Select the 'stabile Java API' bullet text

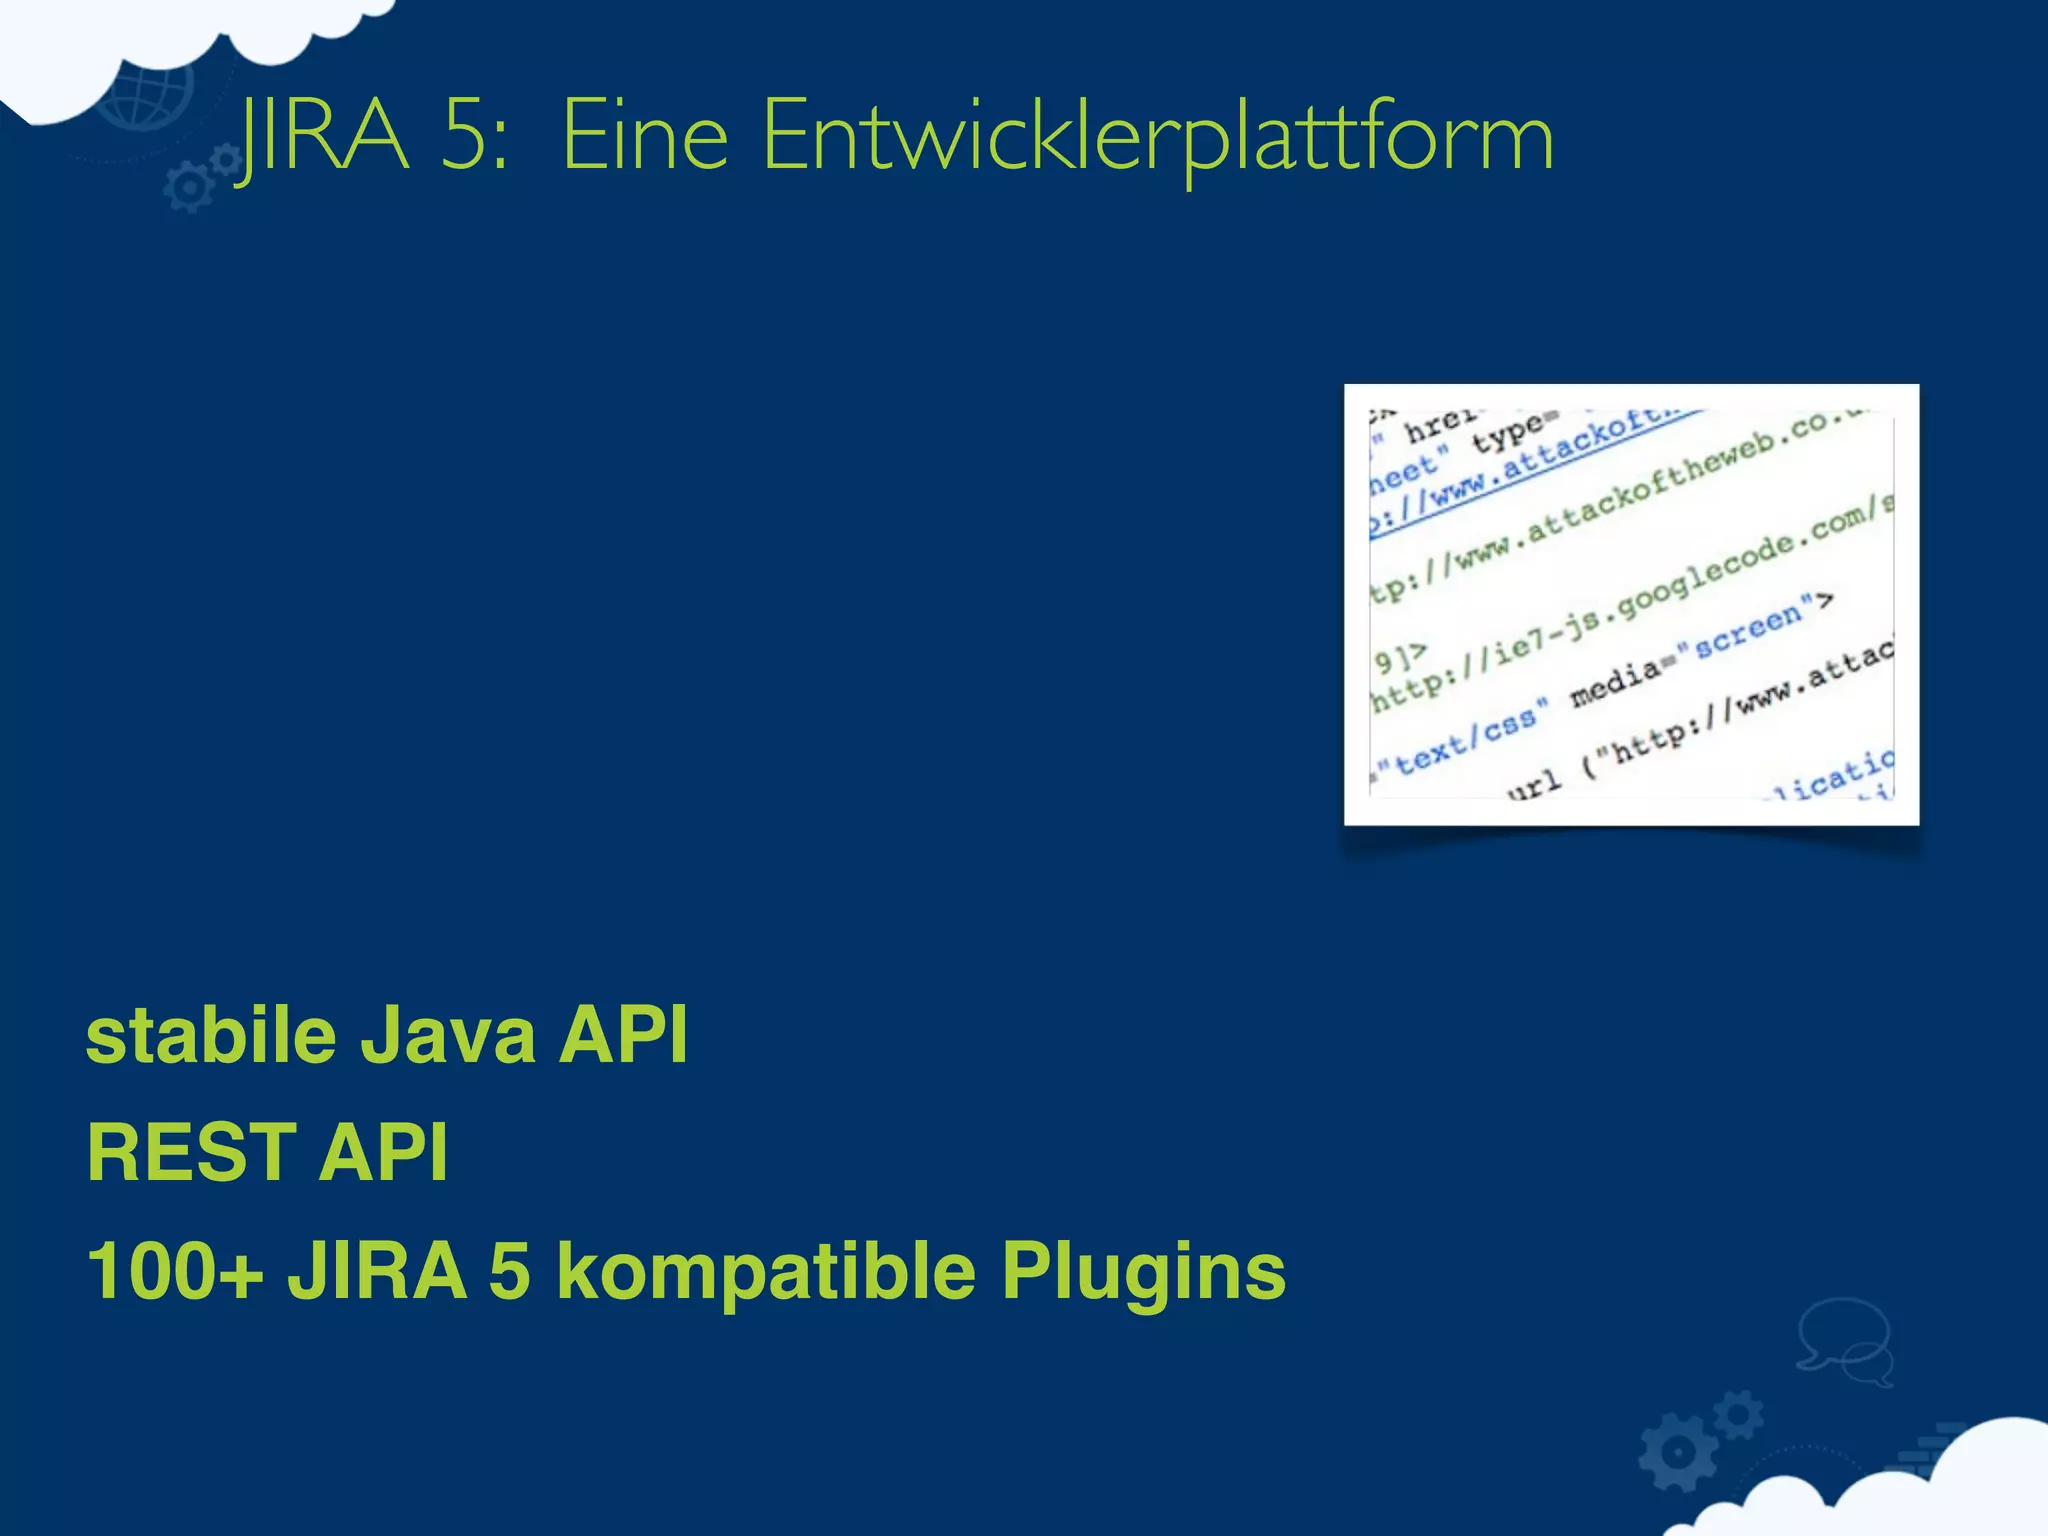pyautogui.click(x=387, y=1035)
